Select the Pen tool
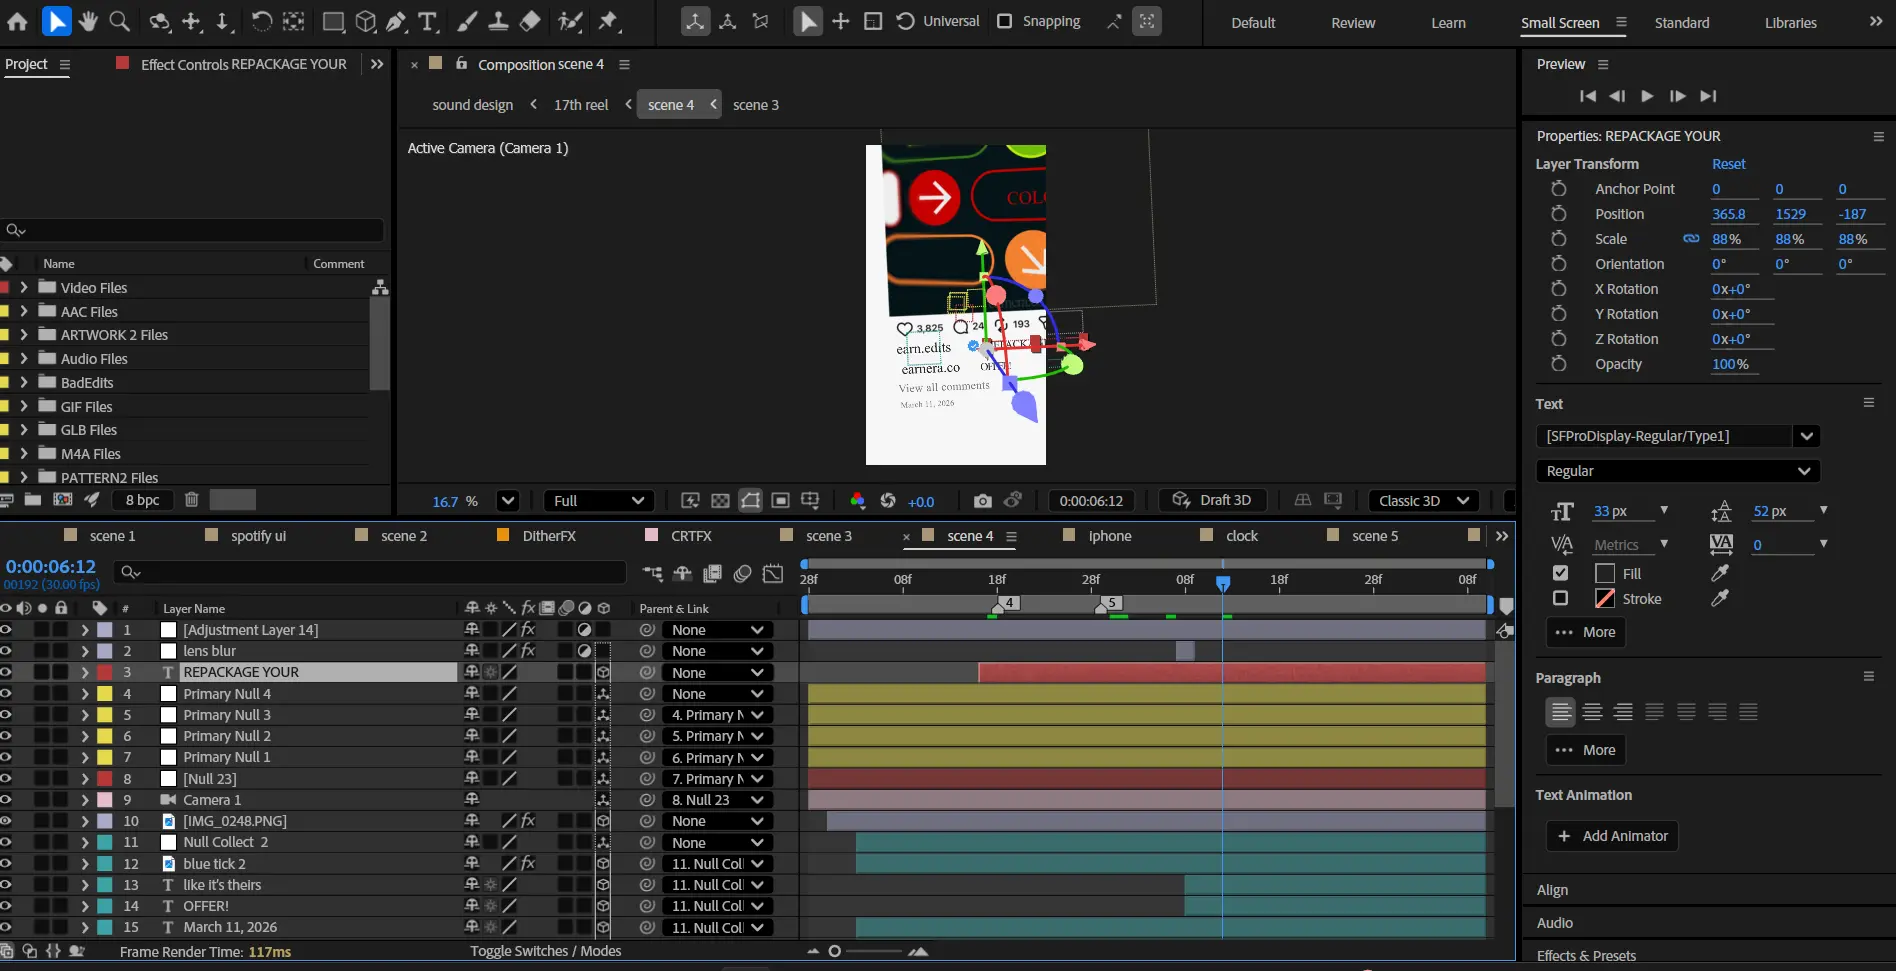 pos(396,21)
